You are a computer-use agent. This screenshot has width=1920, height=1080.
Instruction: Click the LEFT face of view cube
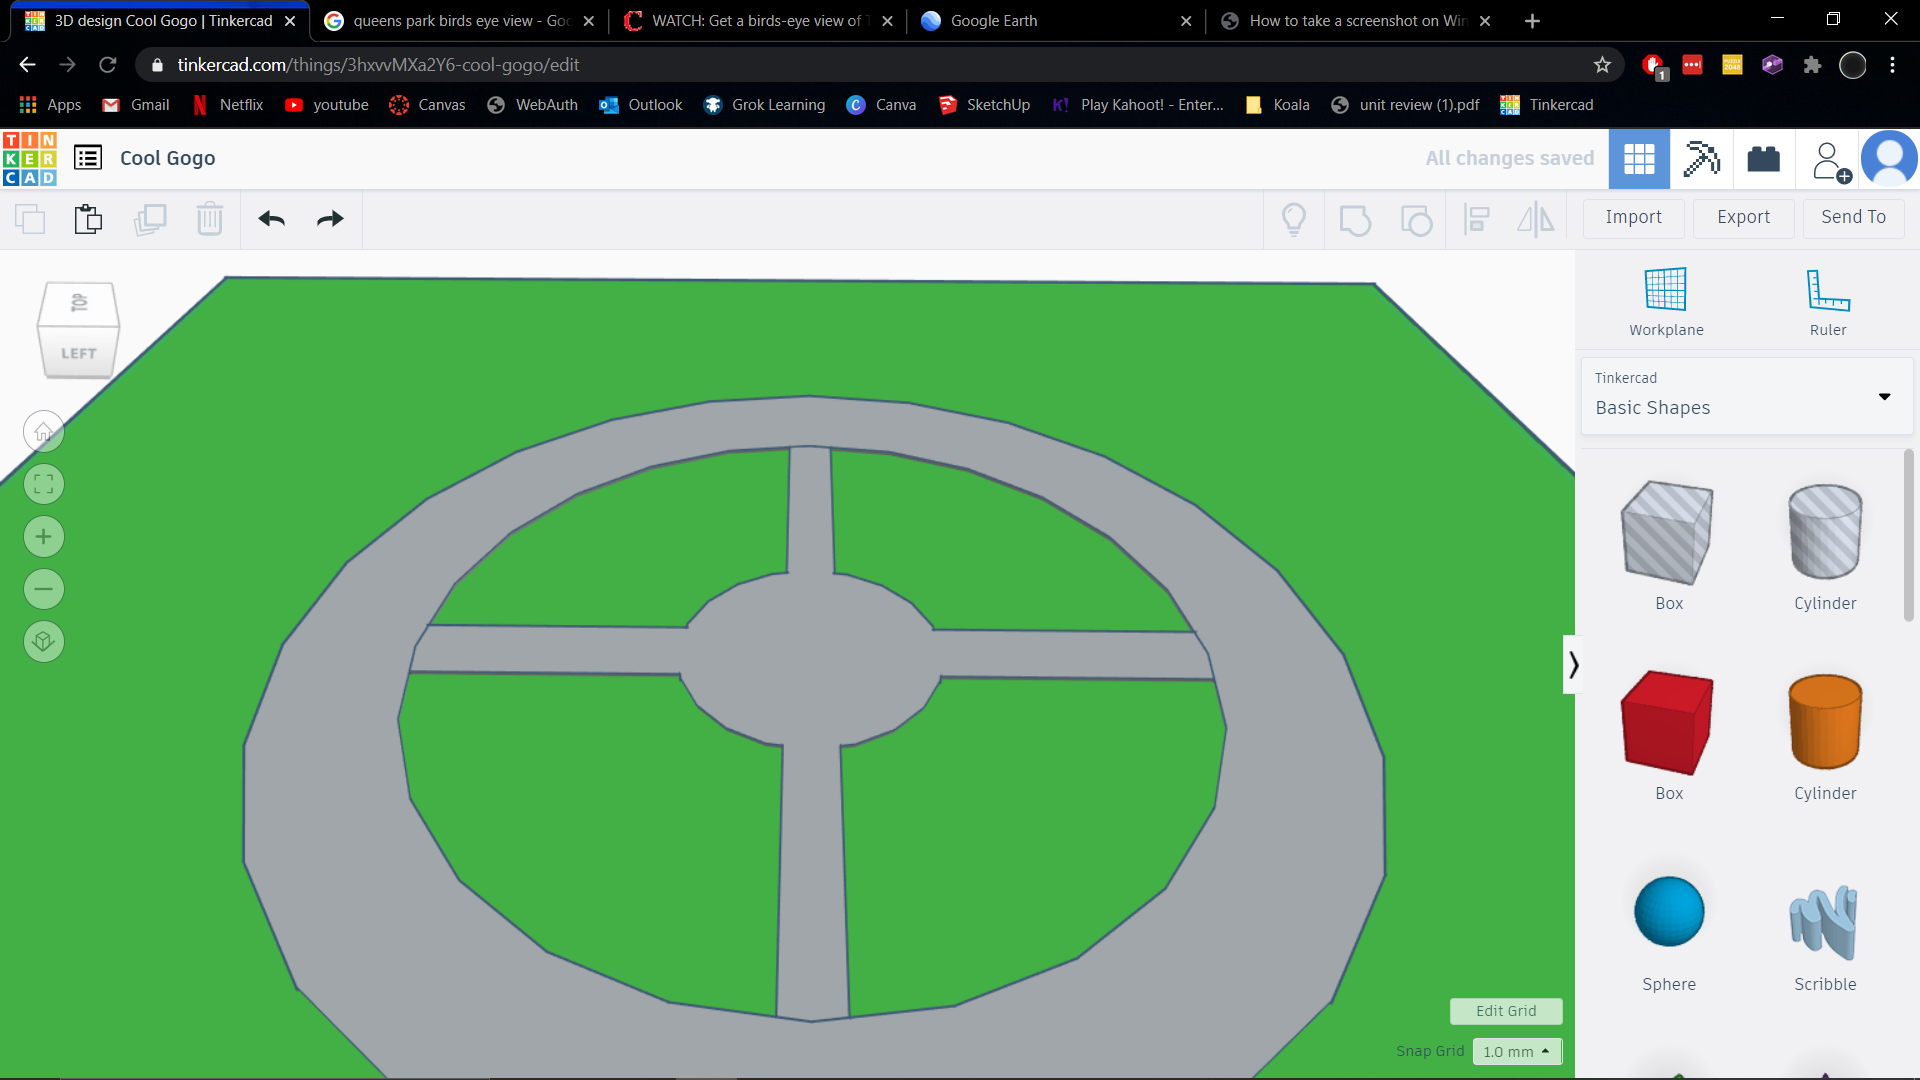coord(79,353)
